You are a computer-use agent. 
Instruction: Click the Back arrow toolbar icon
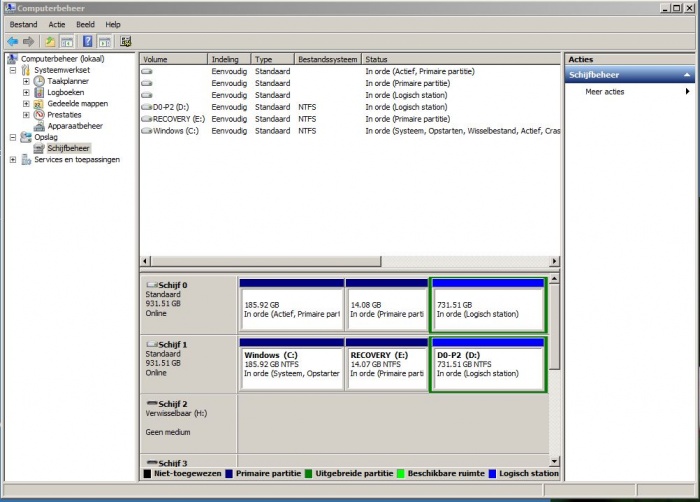[x=12, y=41]
